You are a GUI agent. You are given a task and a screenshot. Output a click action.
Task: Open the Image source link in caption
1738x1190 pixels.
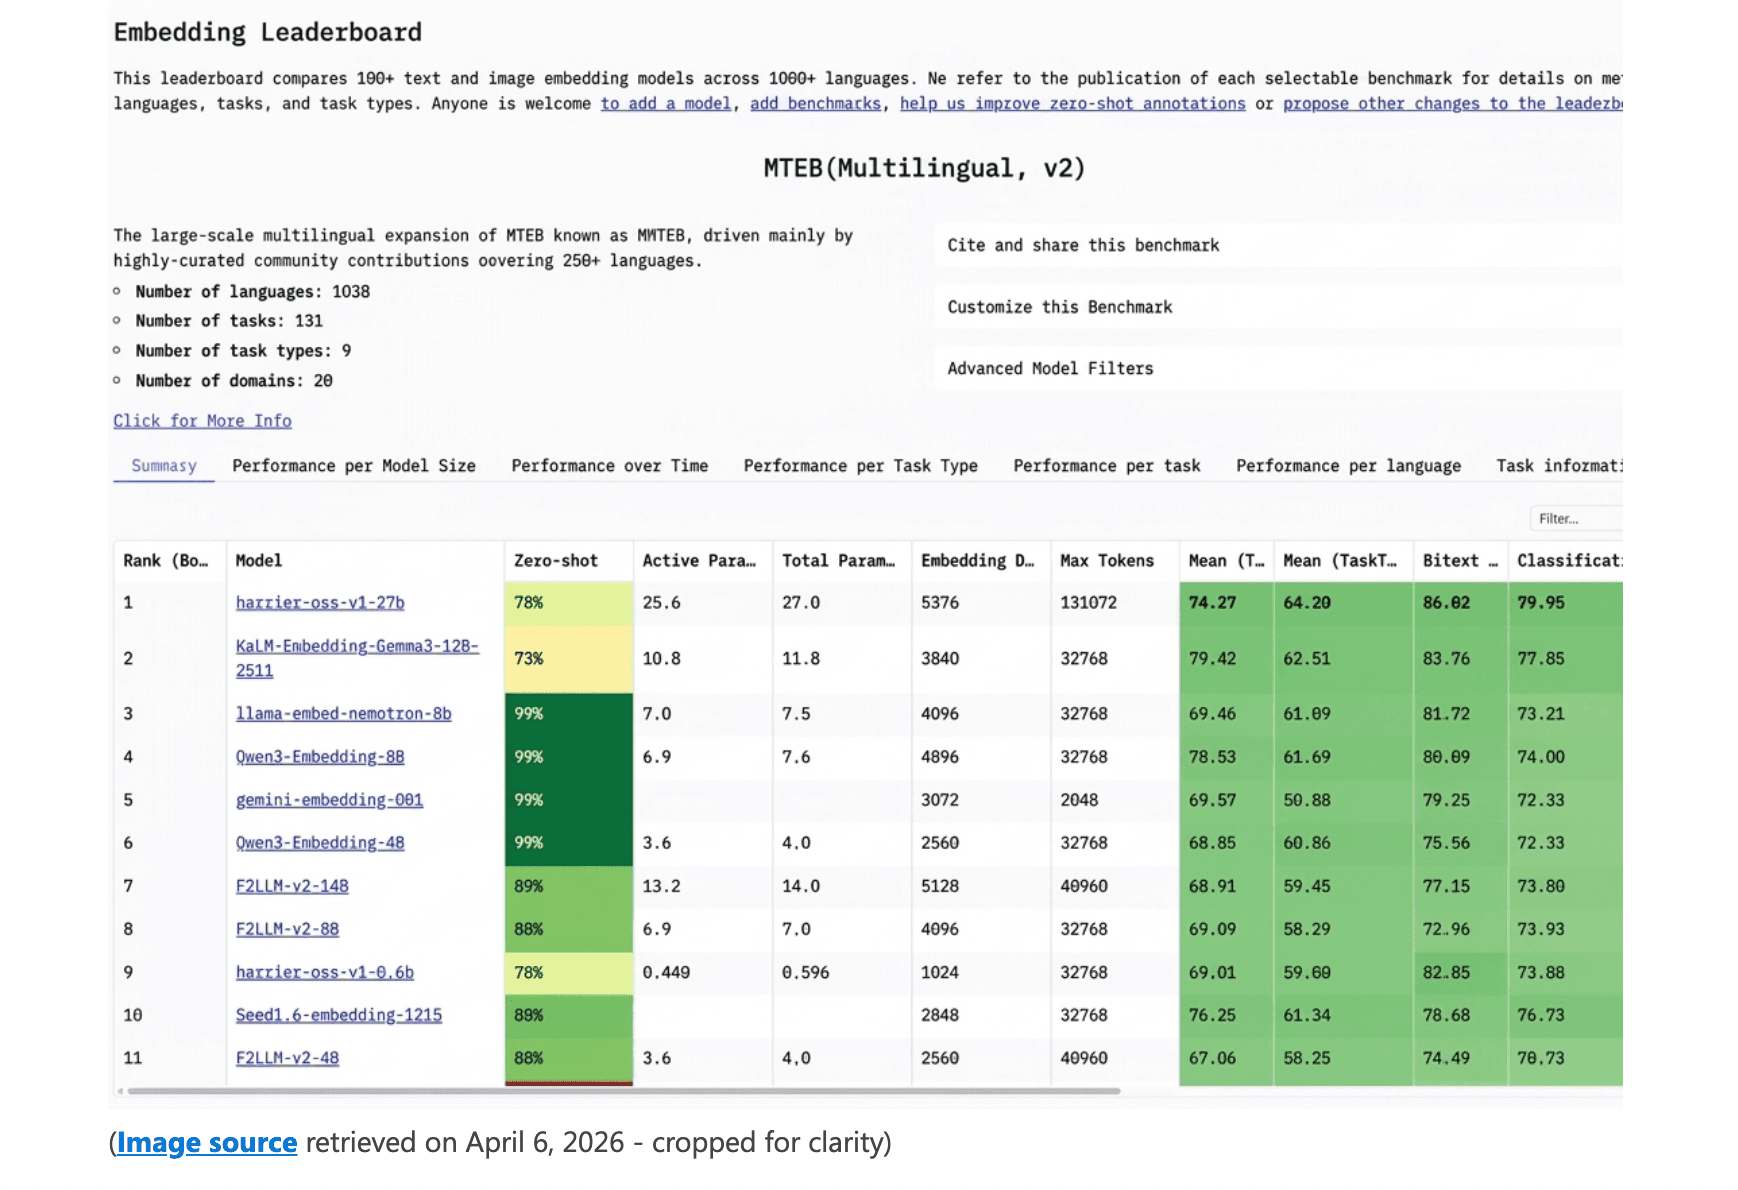207,1142
